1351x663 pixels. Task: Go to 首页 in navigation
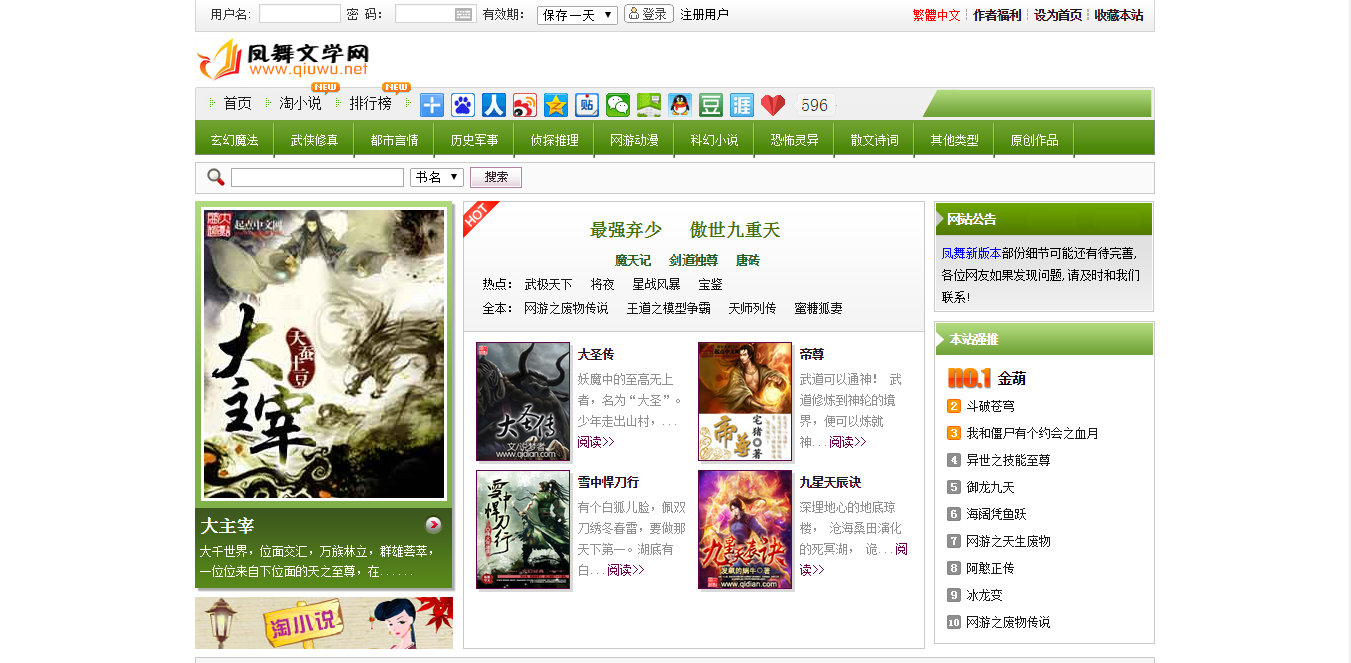[237, 103]
